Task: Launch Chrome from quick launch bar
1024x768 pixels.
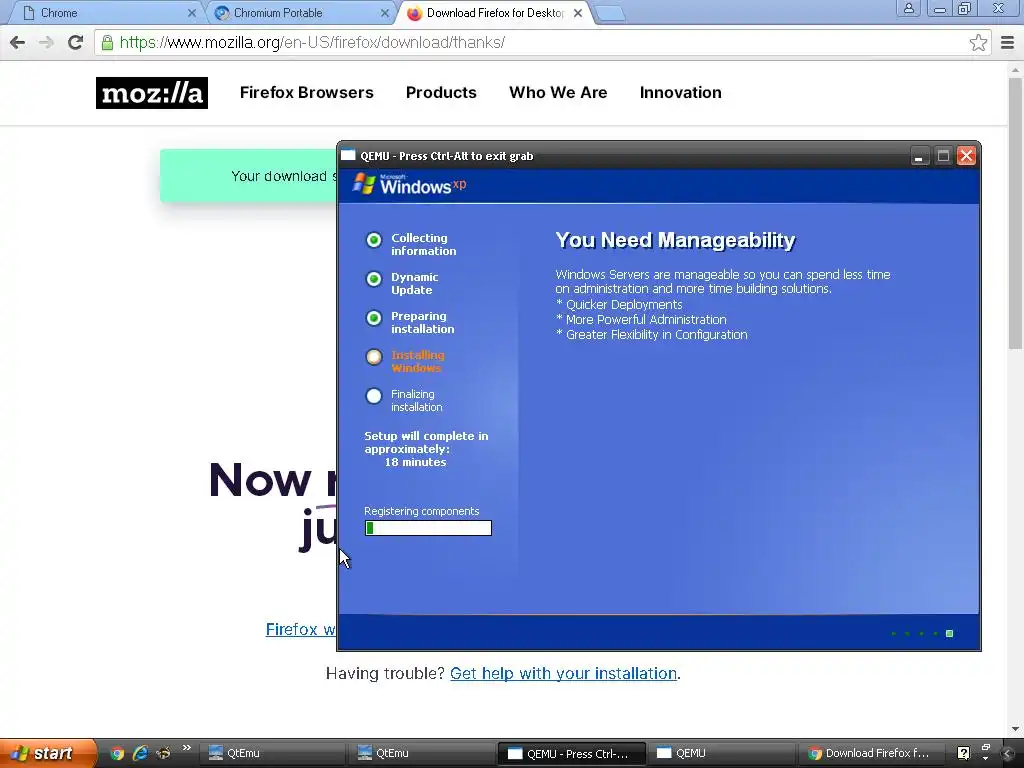Action: 117,753
